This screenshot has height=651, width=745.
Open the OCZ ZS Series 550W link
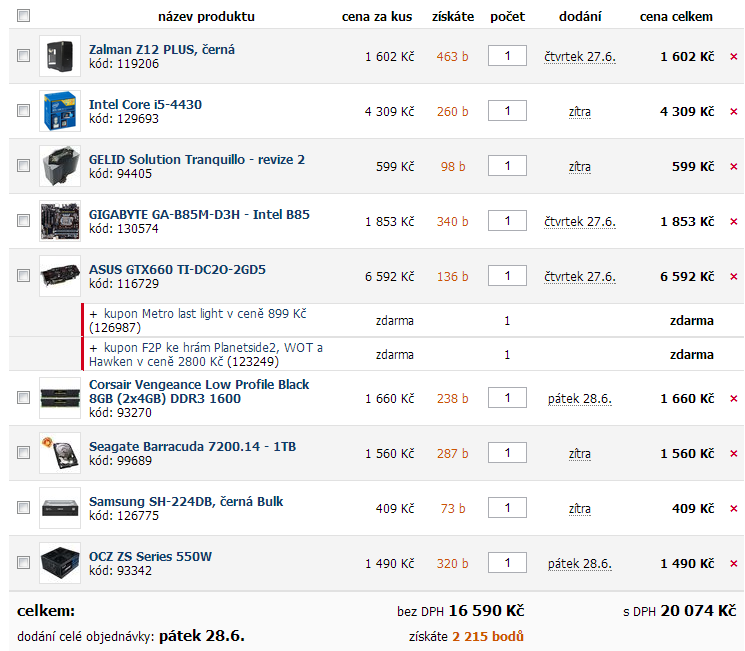150,556
